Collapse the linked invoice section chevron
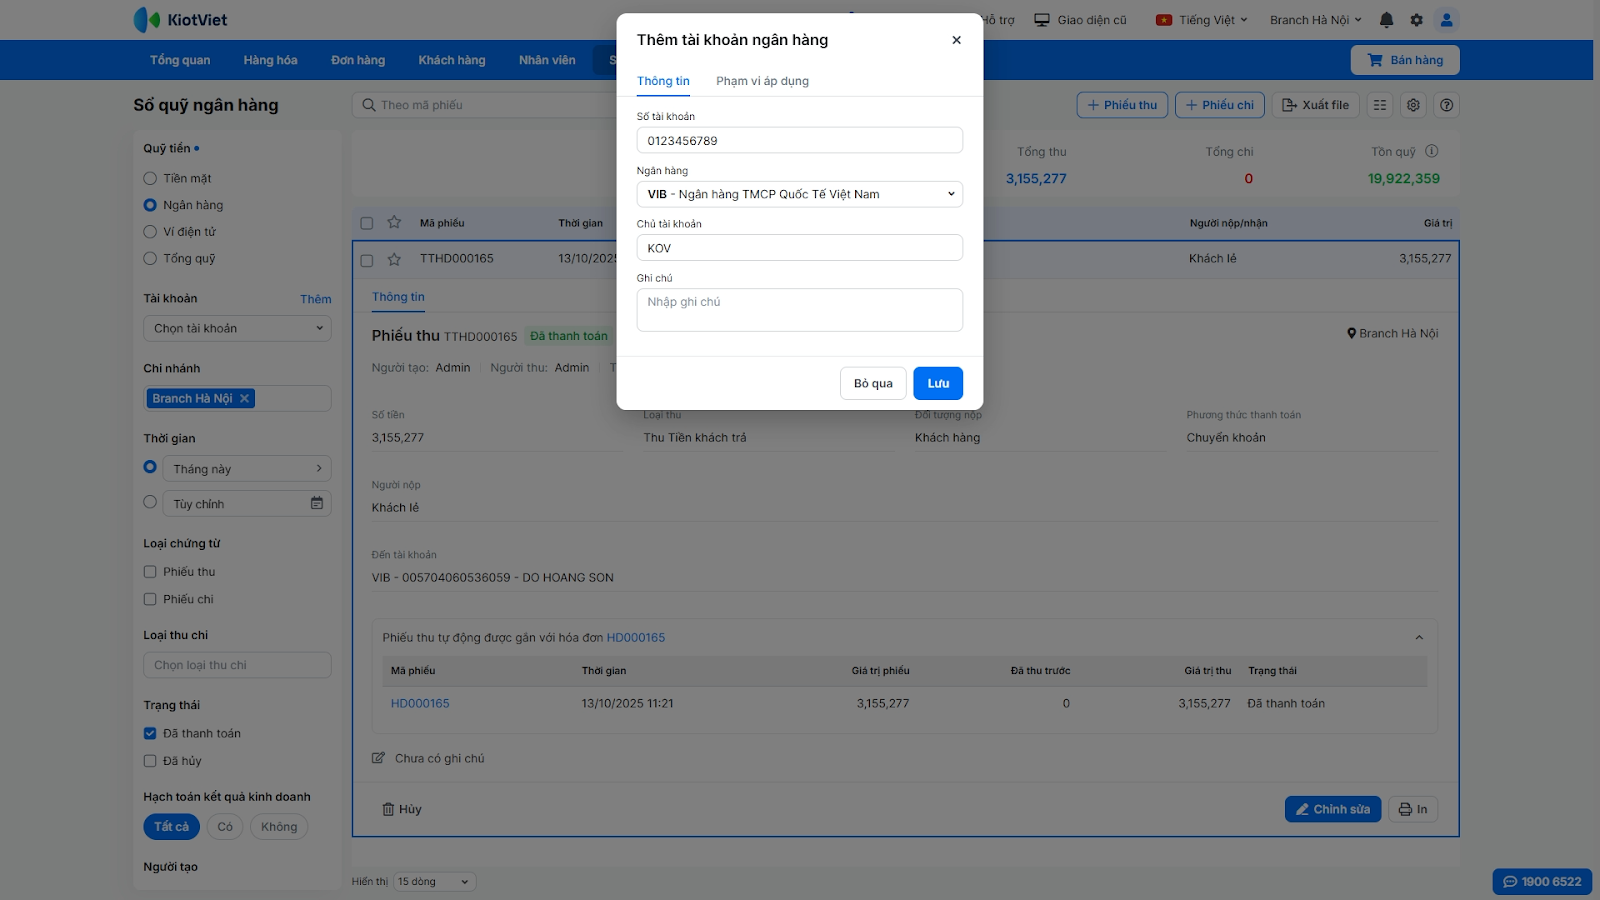1600x900 pixels. point(1419,638)
